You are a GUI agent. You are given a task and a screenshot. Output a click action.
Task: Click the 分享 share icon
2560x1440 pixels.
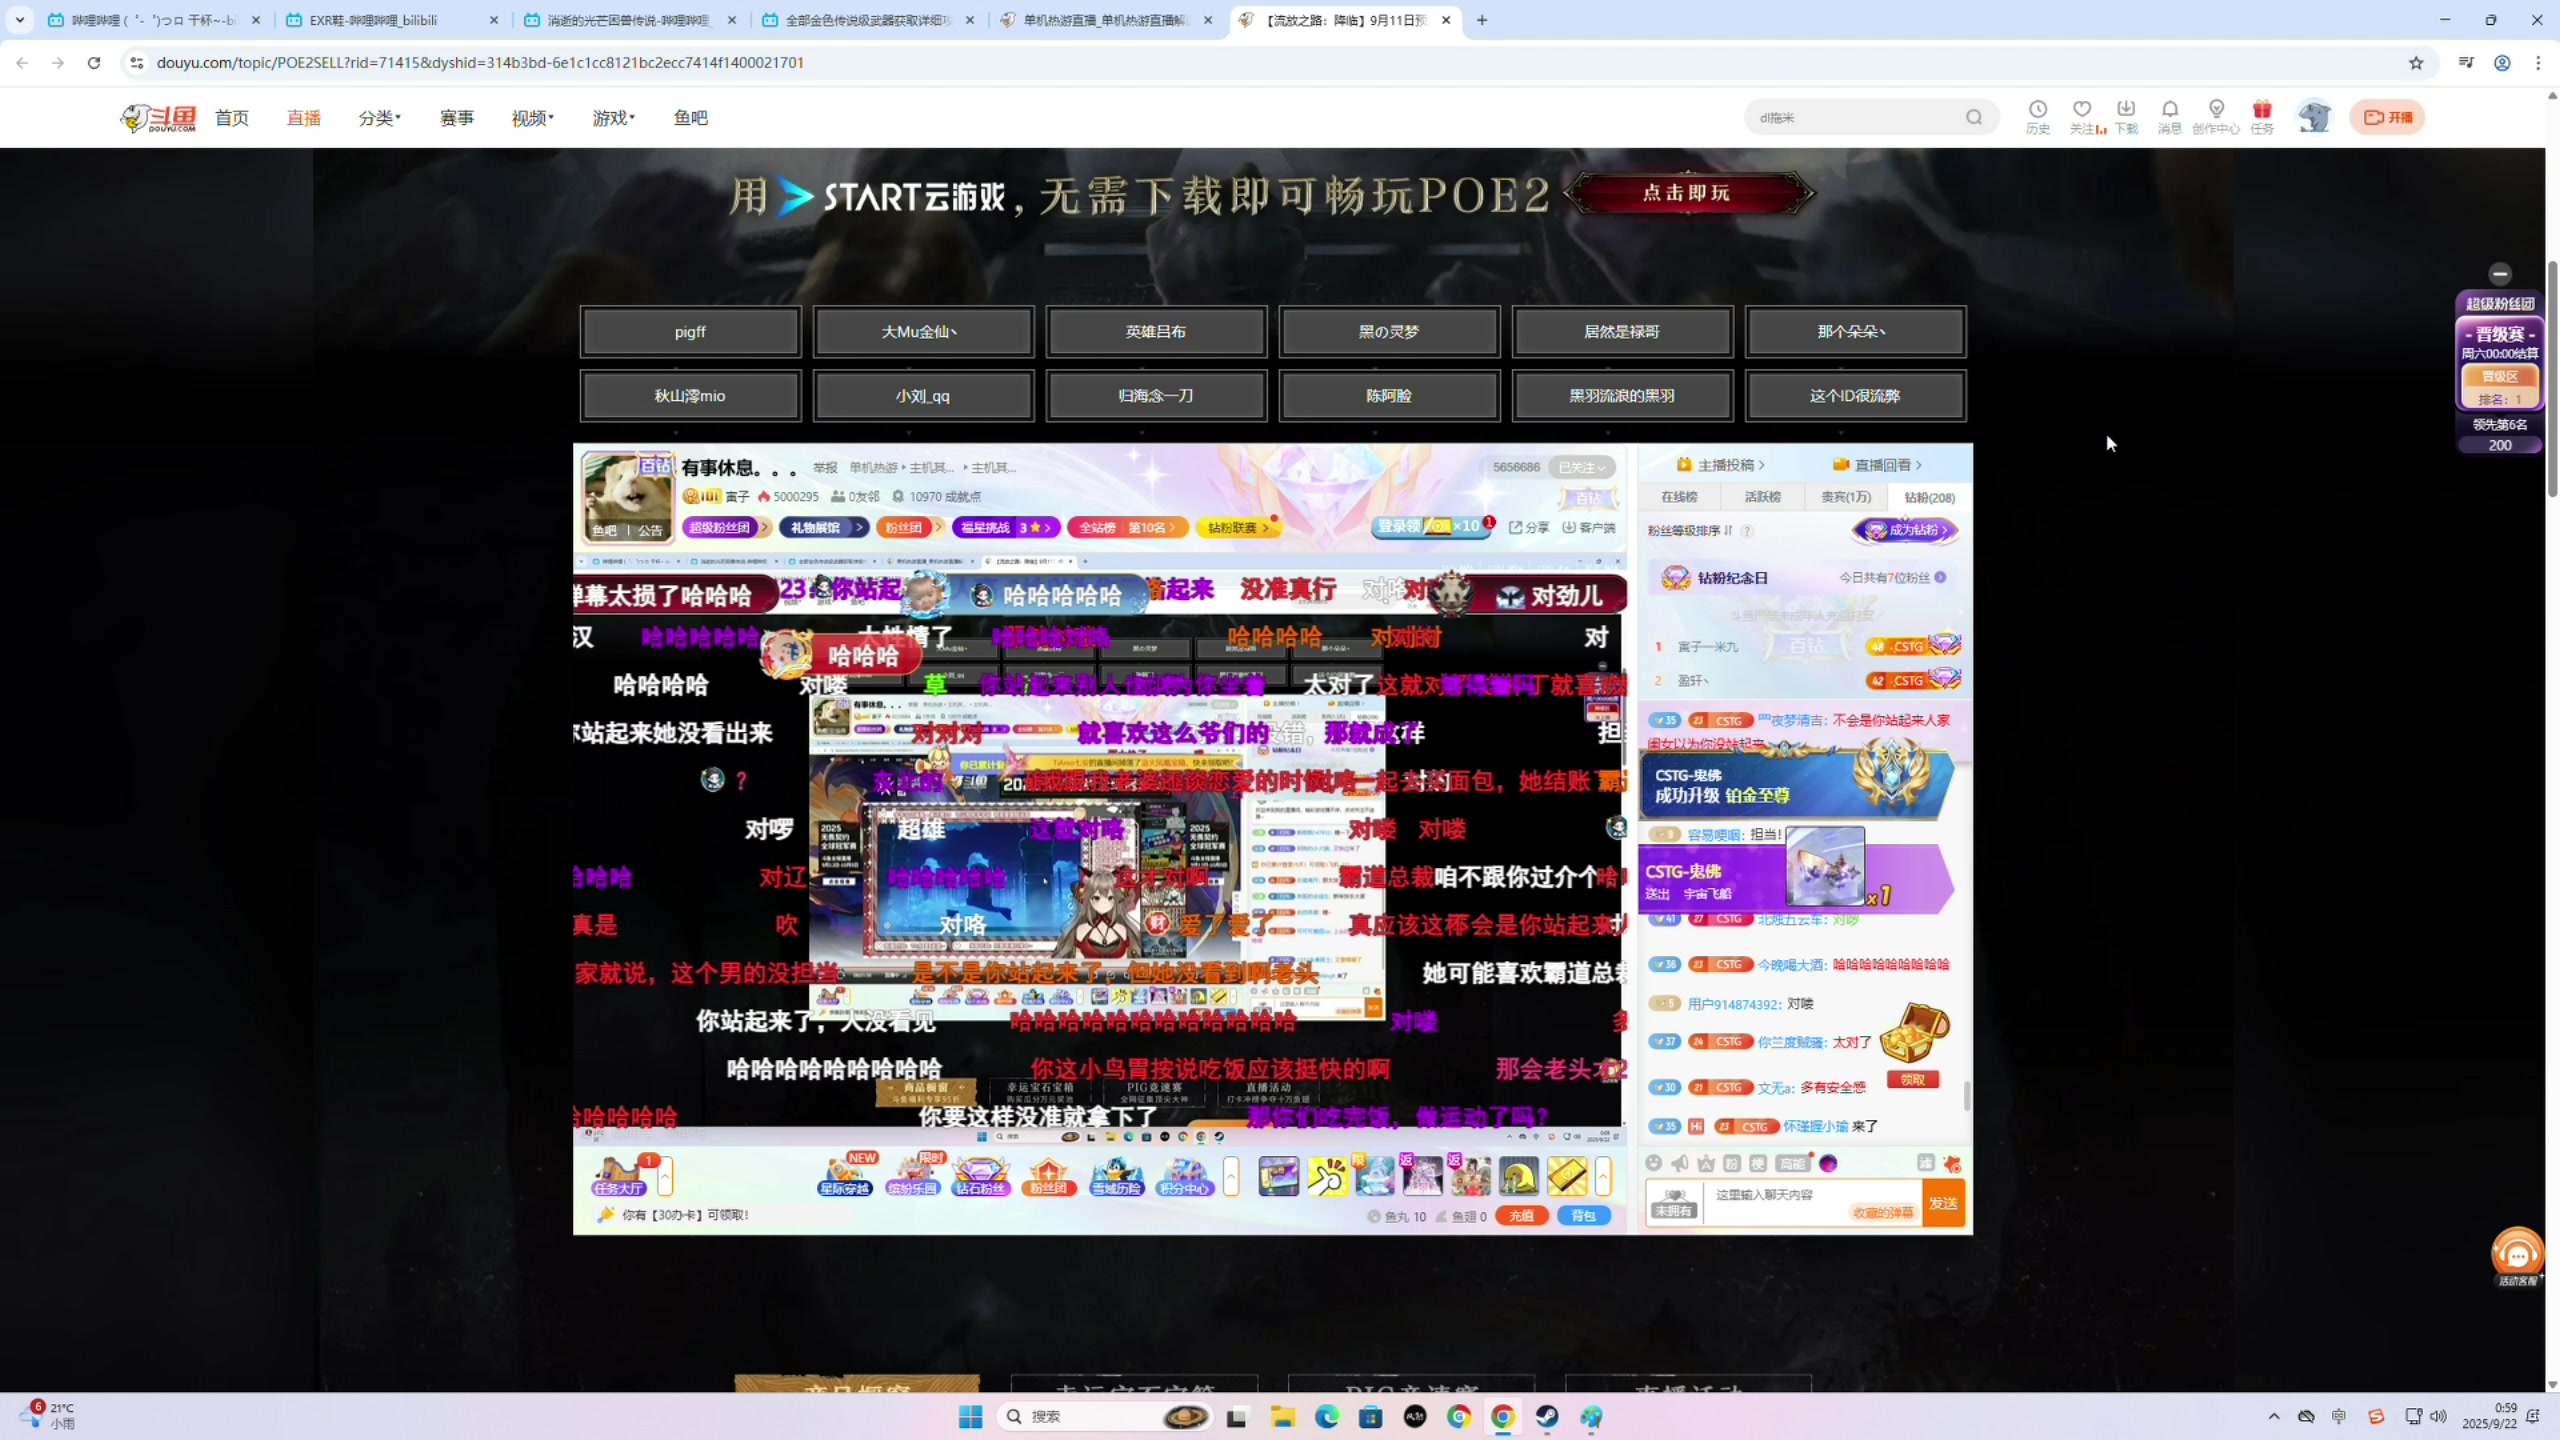click(x=1528, y=527)
